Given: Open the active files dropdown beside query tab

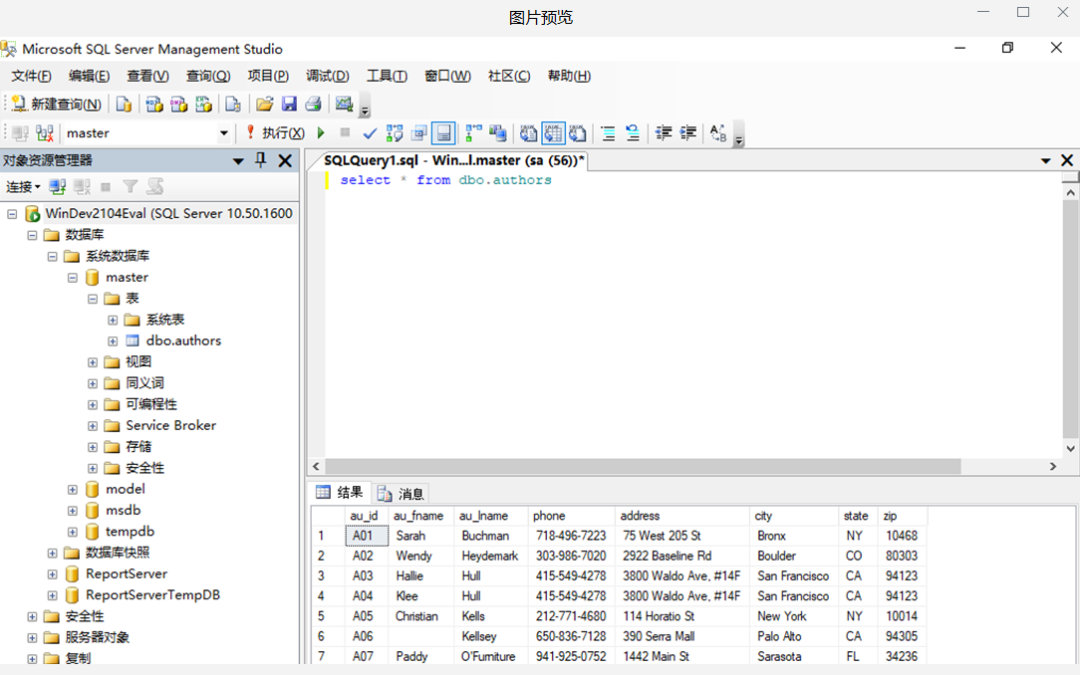Looking at the screenshot, I should click(1046, 160).
